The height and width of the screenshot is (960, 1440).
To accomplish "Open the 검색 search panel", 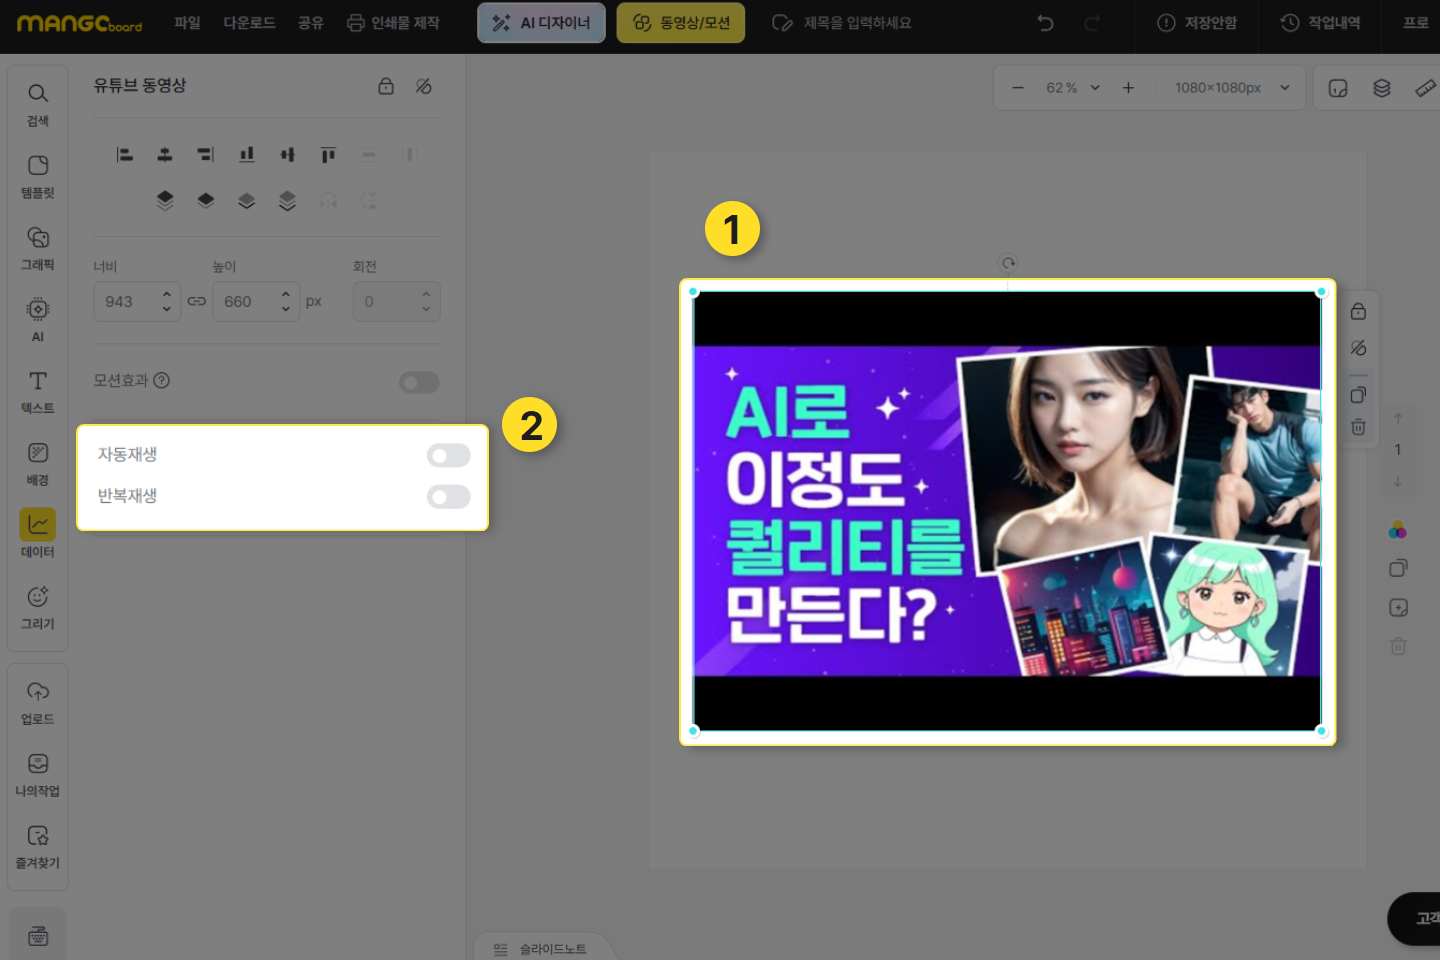I will click(38, 103).
